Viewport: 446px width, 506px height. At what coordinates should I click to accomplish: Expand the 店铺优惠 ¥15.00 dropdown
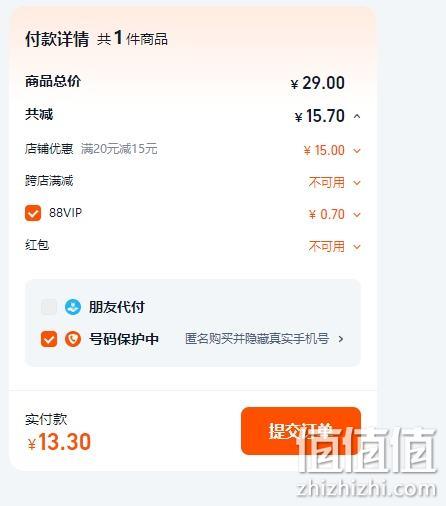click(x=357, y=151)
